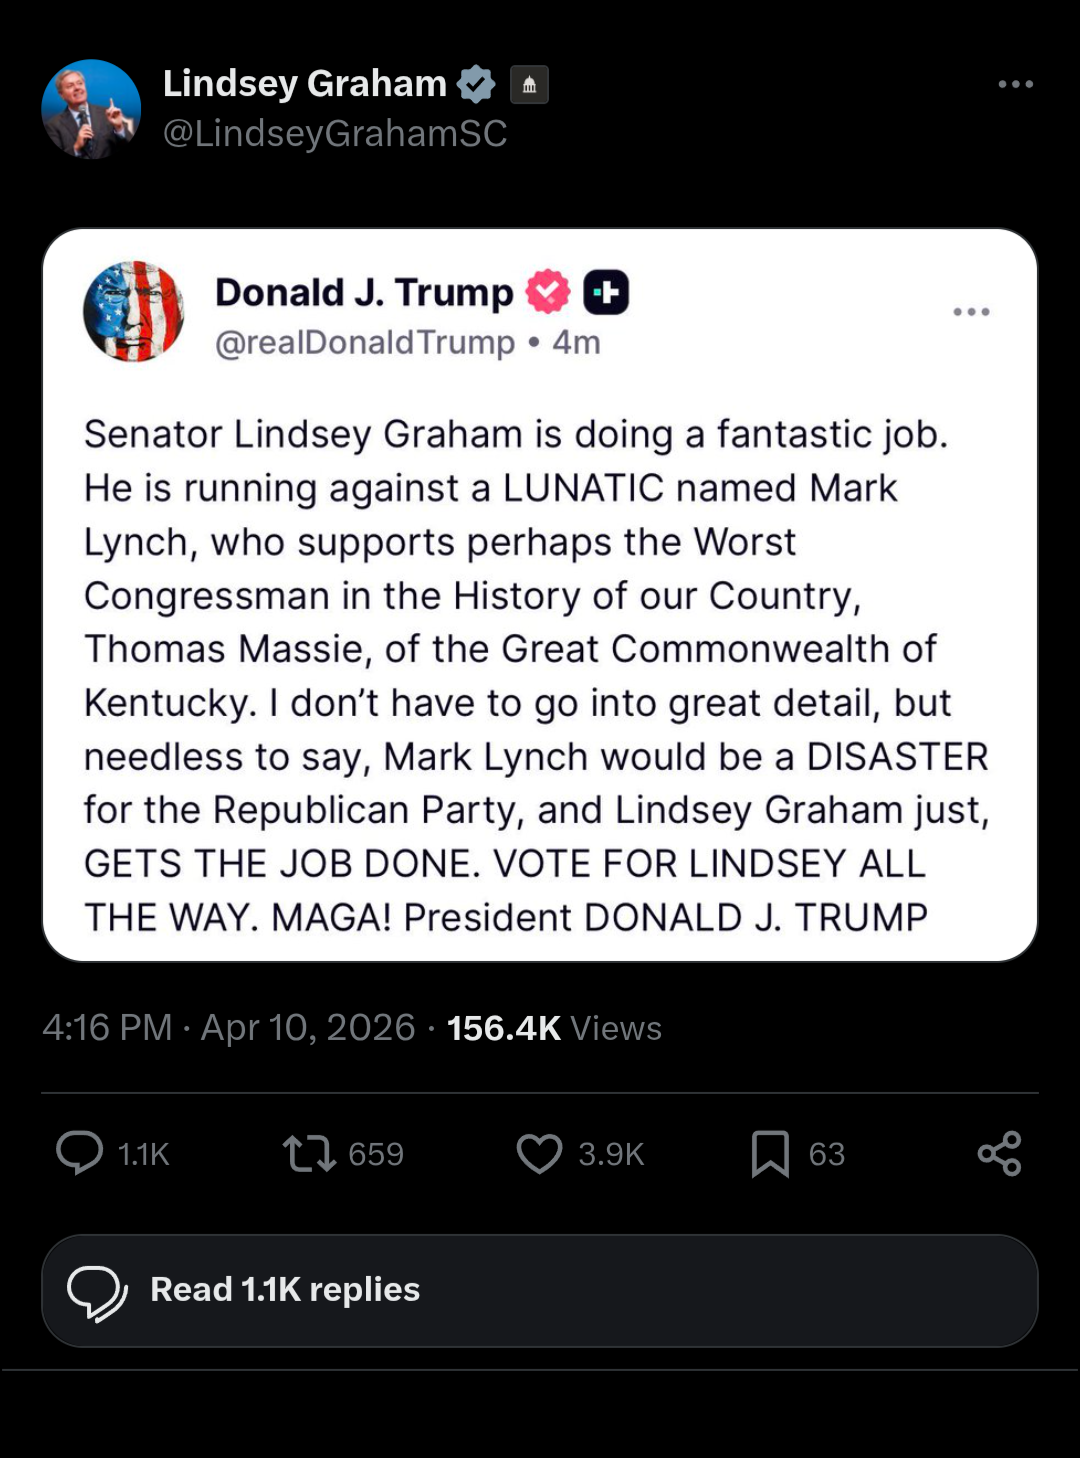Click Donald J. Trump's red verified checkmark

point(548,292)
